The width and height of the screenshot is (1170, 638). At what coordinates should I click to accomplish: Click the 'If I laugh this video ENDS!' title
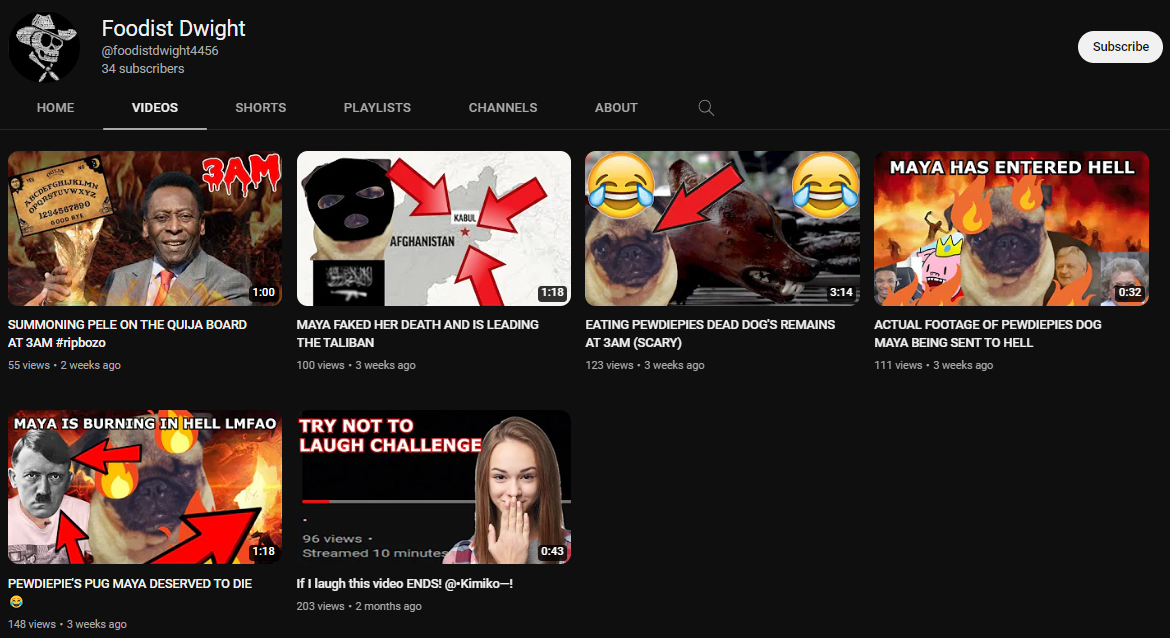click(405, 583)
